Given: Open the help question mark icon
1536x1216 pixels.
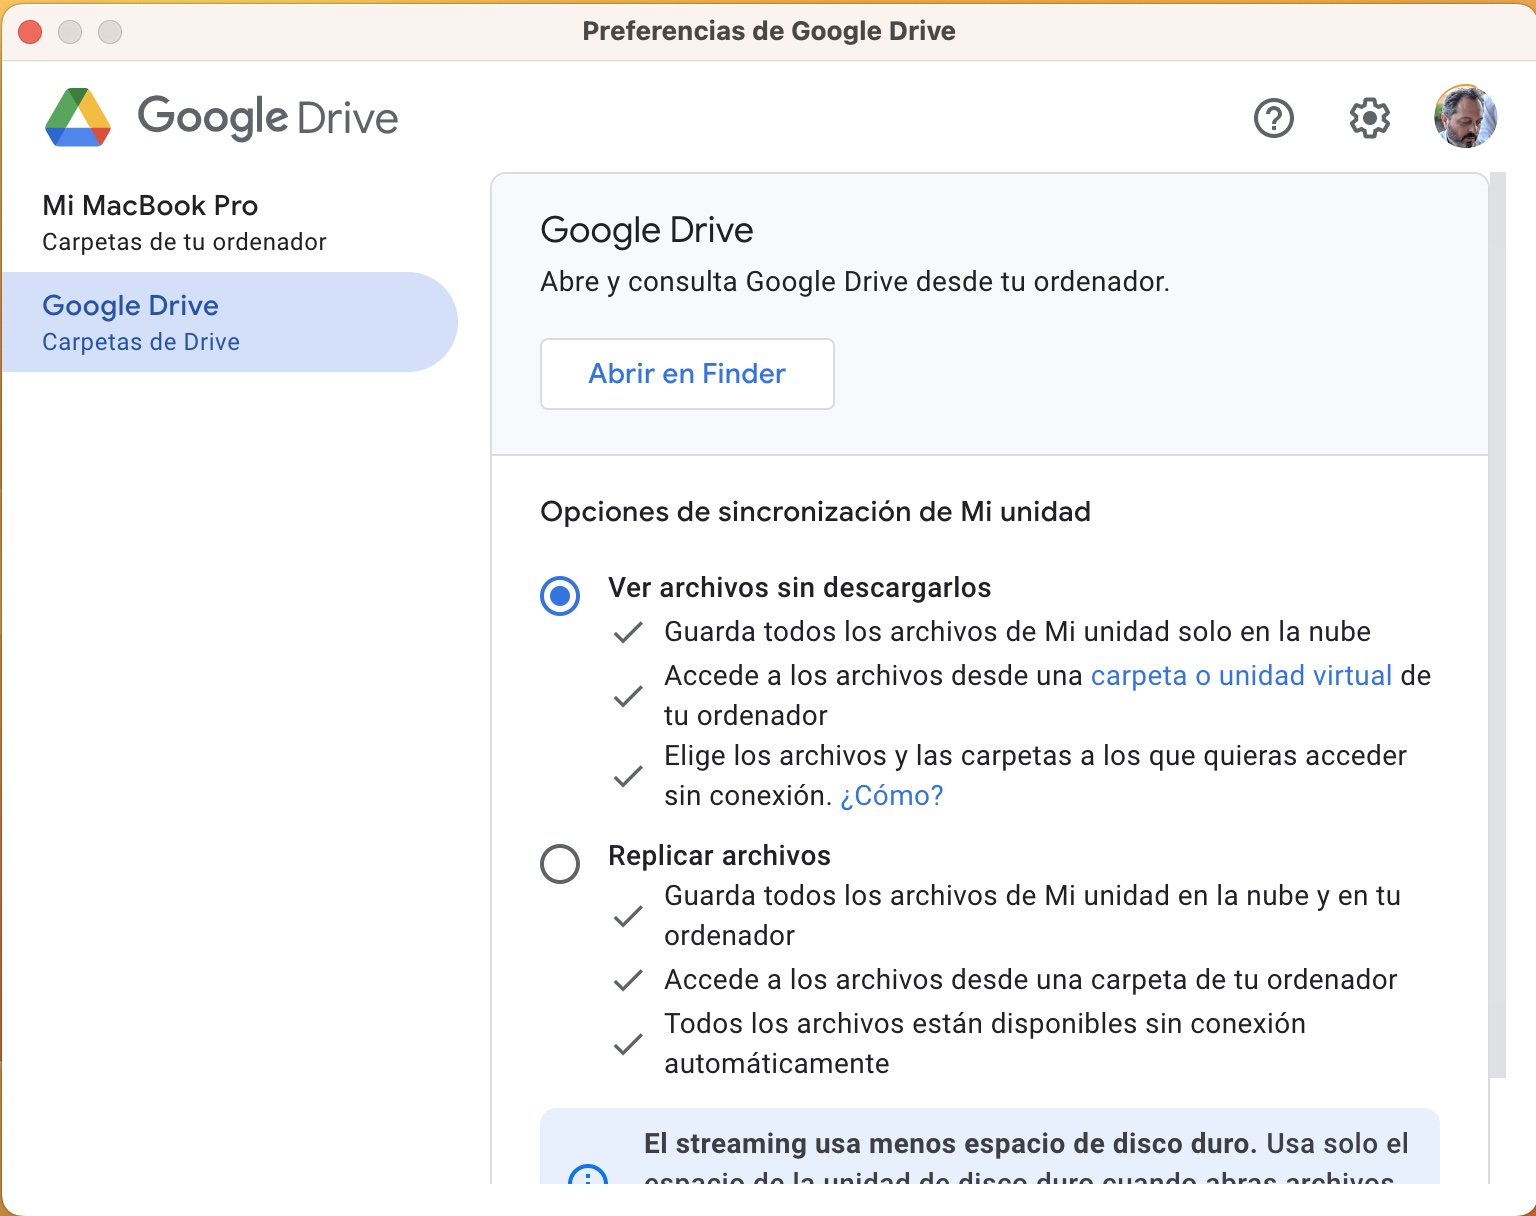Looking at the screenshot, I should pos(1273,118).
